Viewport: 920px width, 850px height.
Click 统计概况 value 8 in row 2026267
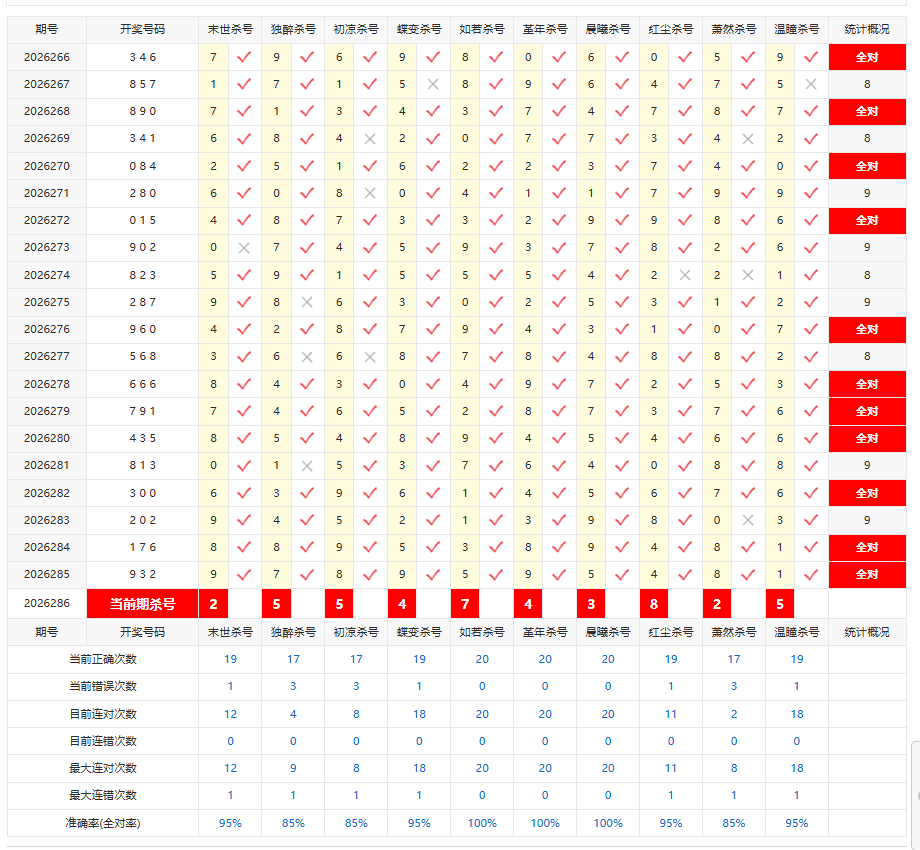pos(867,84)
